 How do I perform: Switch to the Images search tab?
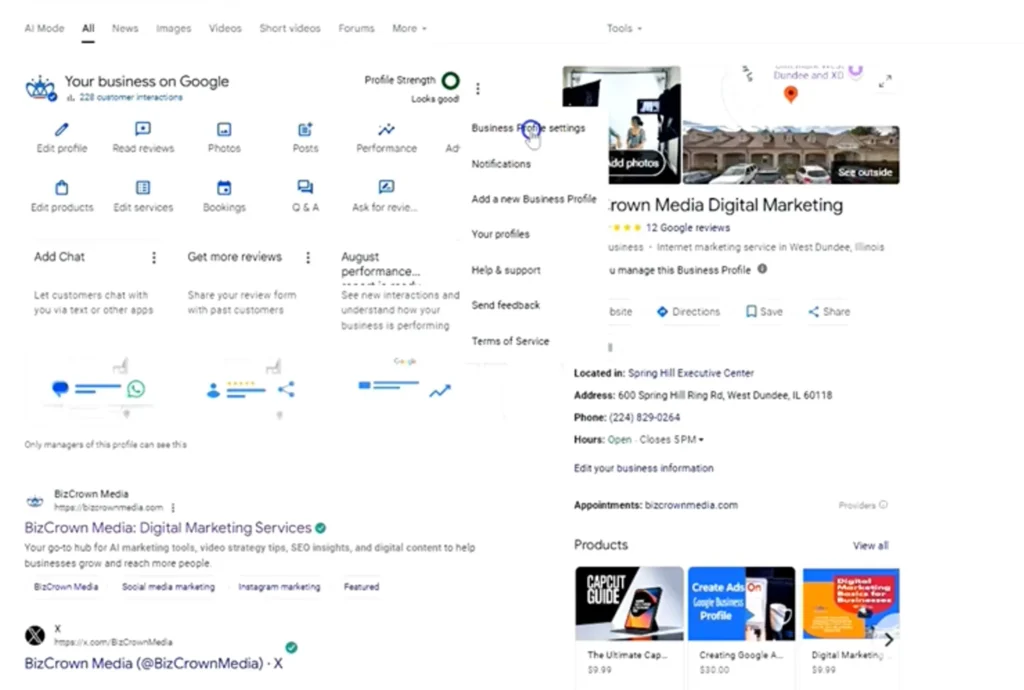pos(173,29)
